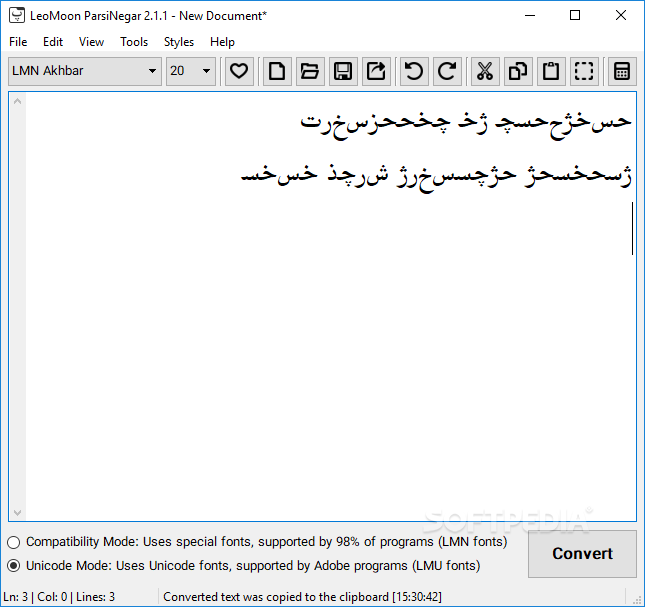This screenshot has width=645, height=607.
Task: Paste from clipboard with the clipboard icon
Action: point(551,71)
